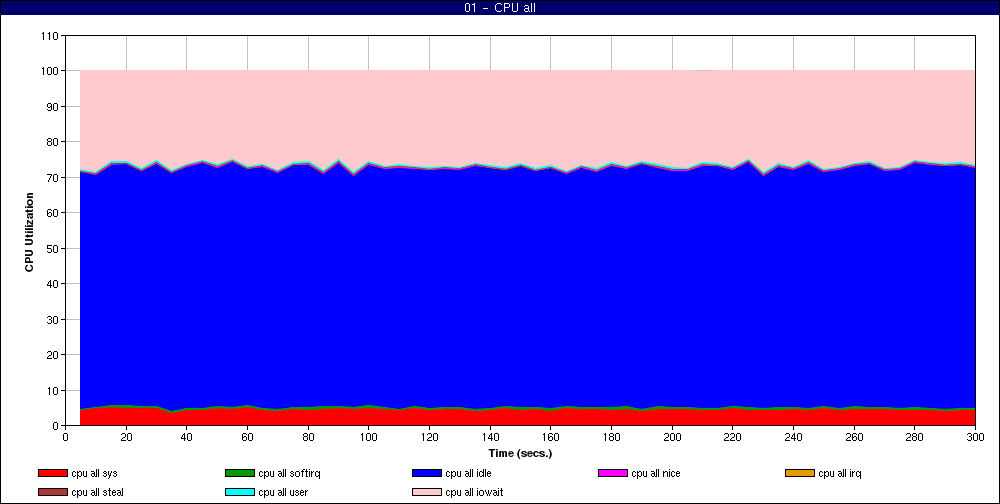Select the 'cpu all user' legend label
This screenshot has width=1000, height=504.
click(x=283, y=492)
